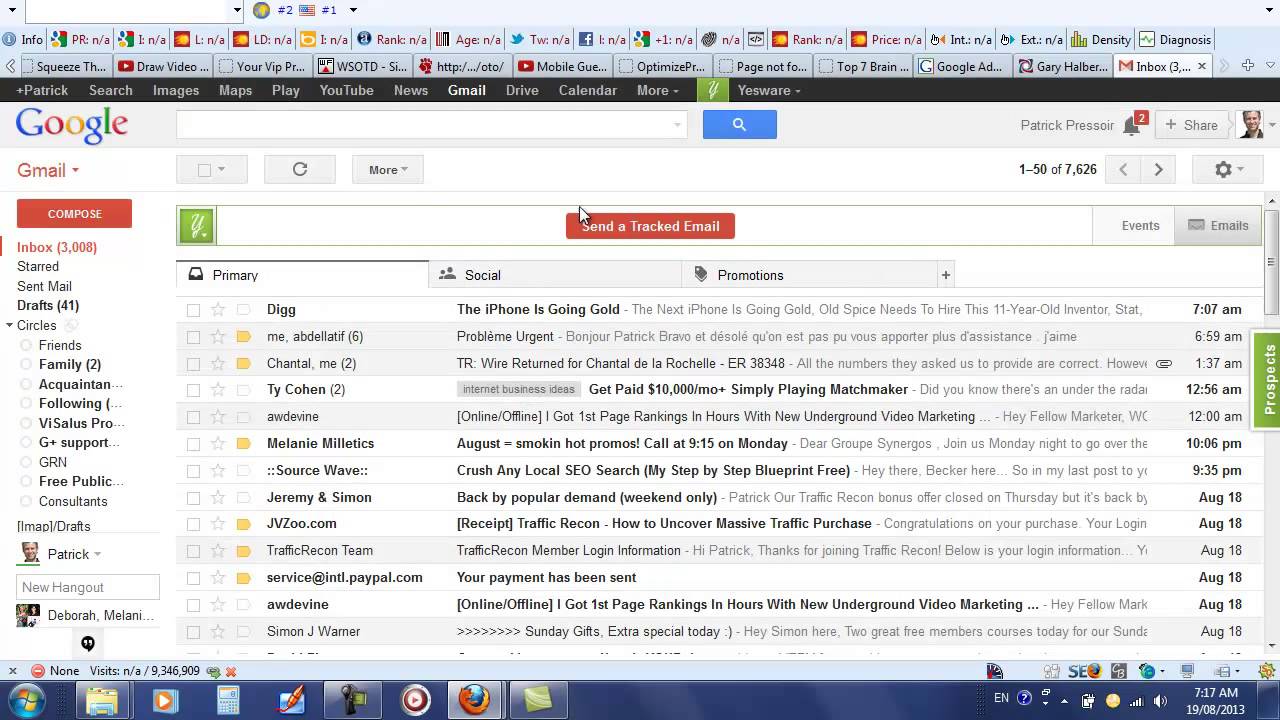Viewport: 1280px width, 720px height.
Task: Open the Yesware dropdown menu
Action: click(x=769, y=90)
